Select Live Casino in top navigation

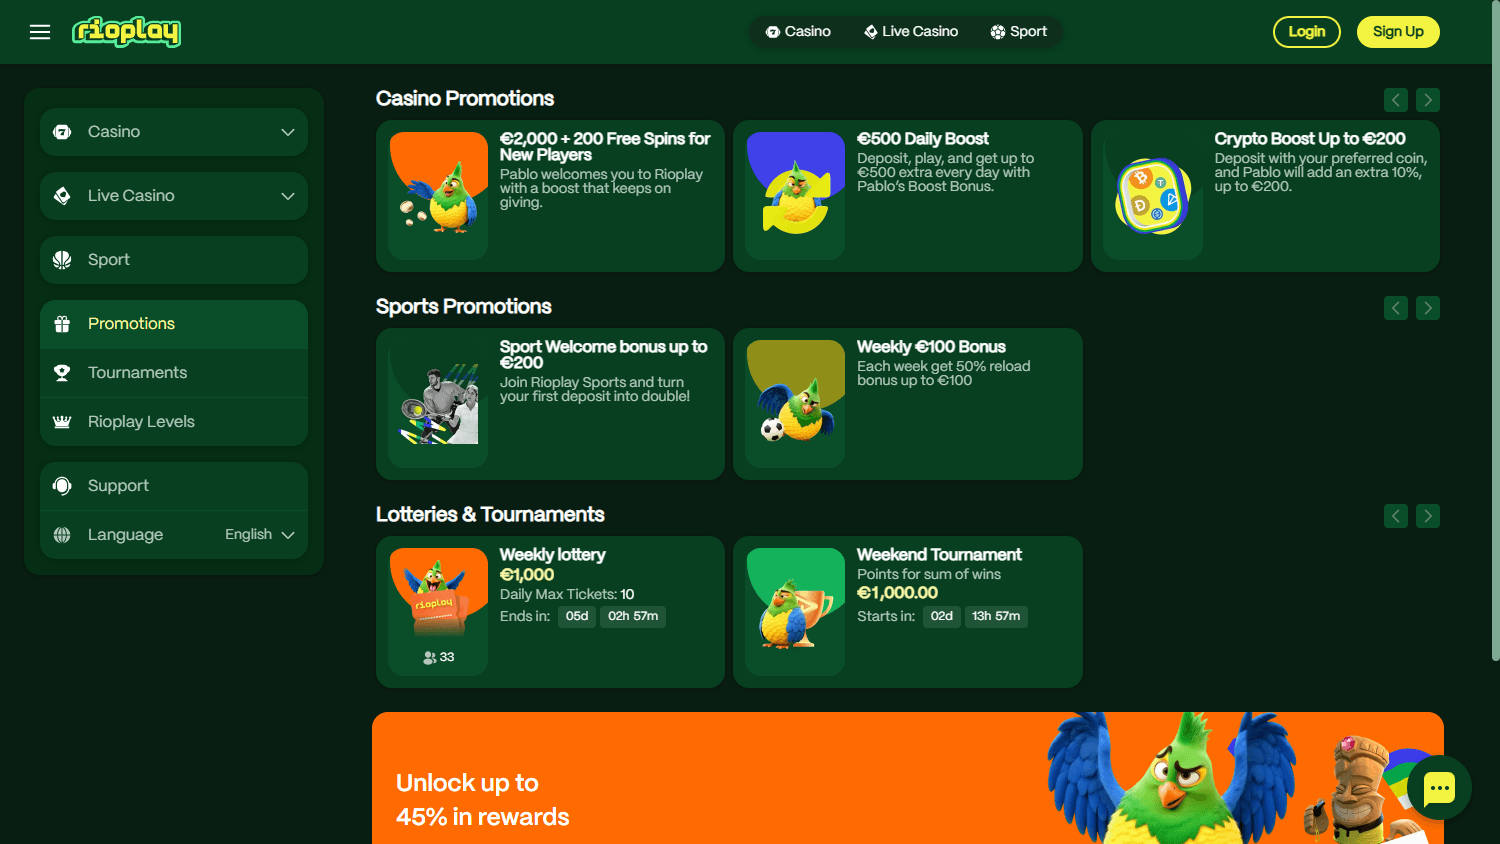point(911,32)
